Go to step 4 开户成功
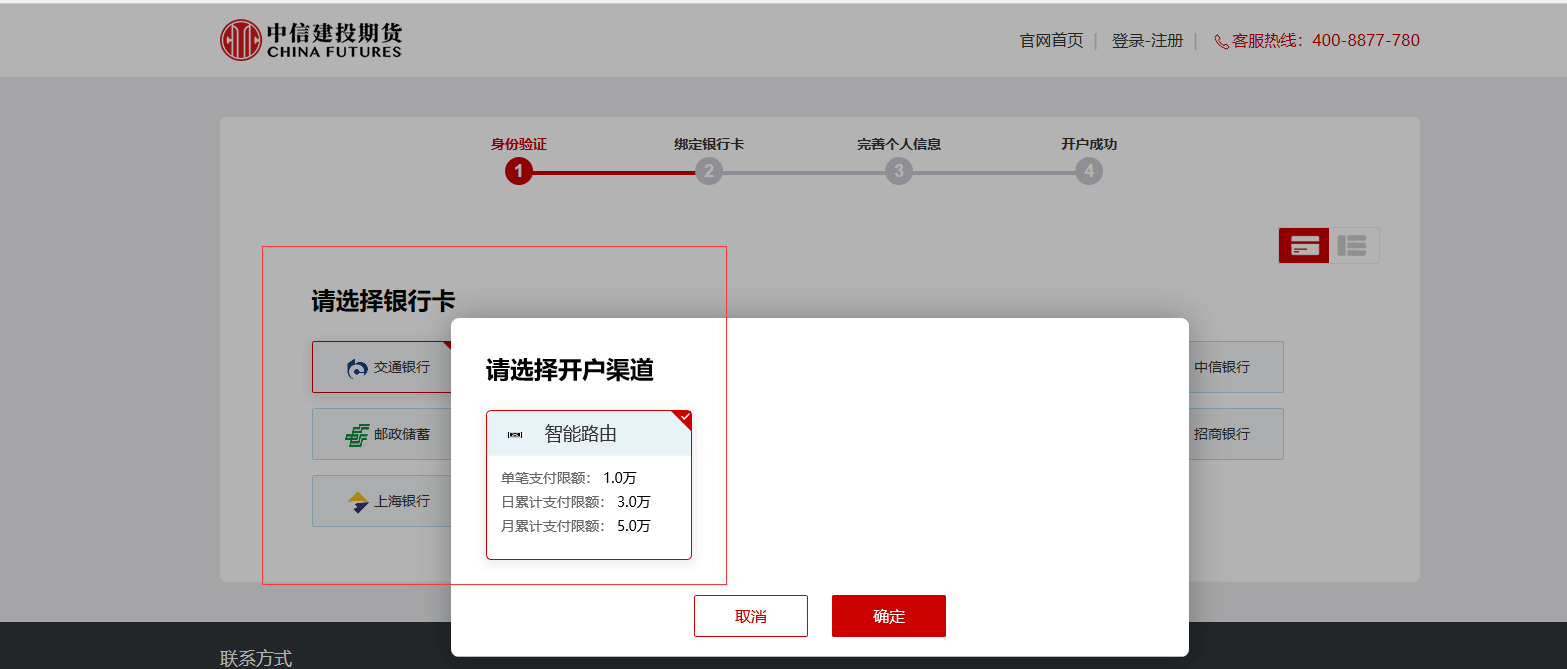1567x669 pixels. (x=1089, y=172)
